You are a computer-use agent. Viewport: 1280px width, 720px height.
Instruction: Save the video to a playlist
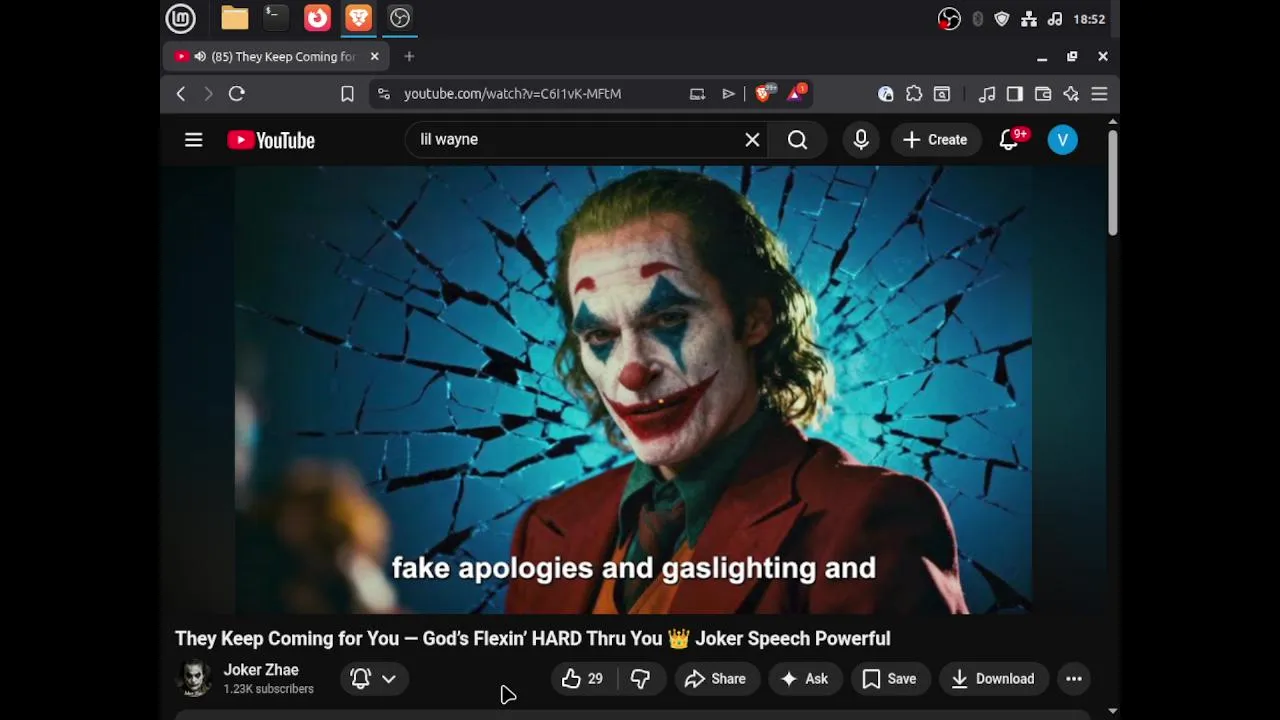(890, 679)
